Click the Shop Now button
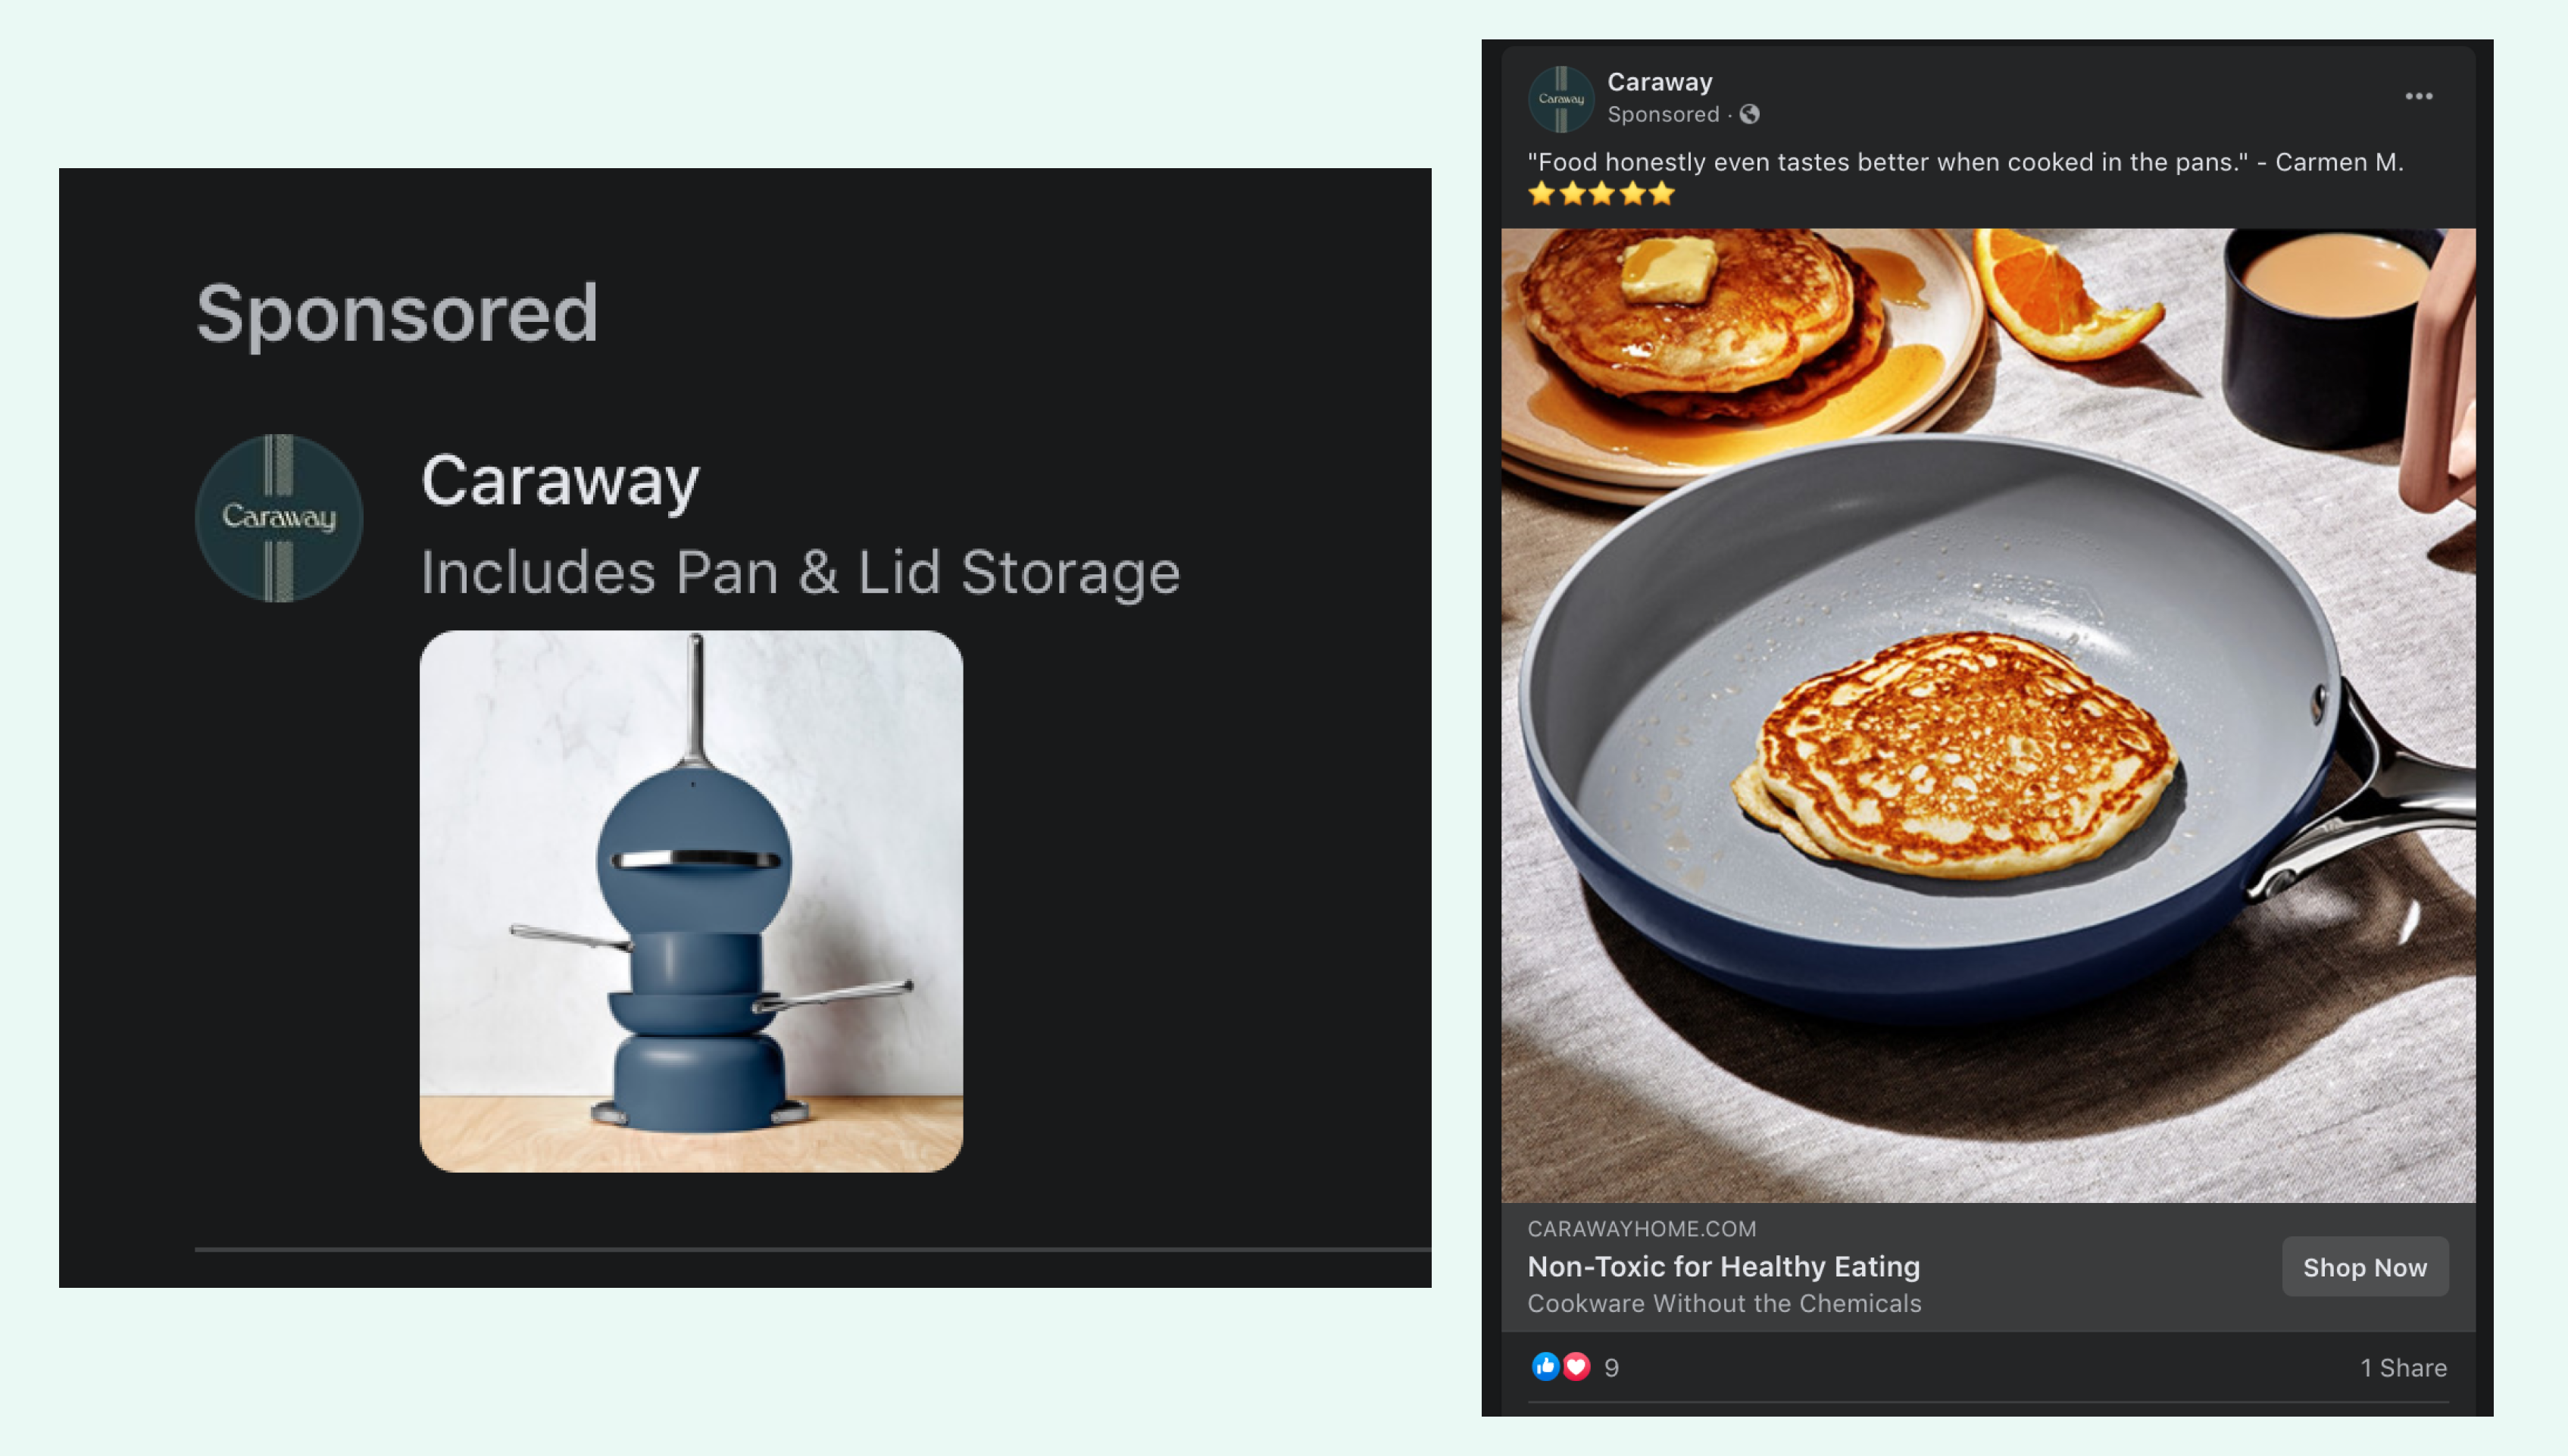The width and height of the screenshot is (2568, 1456). click(x=2365, y=1267)
